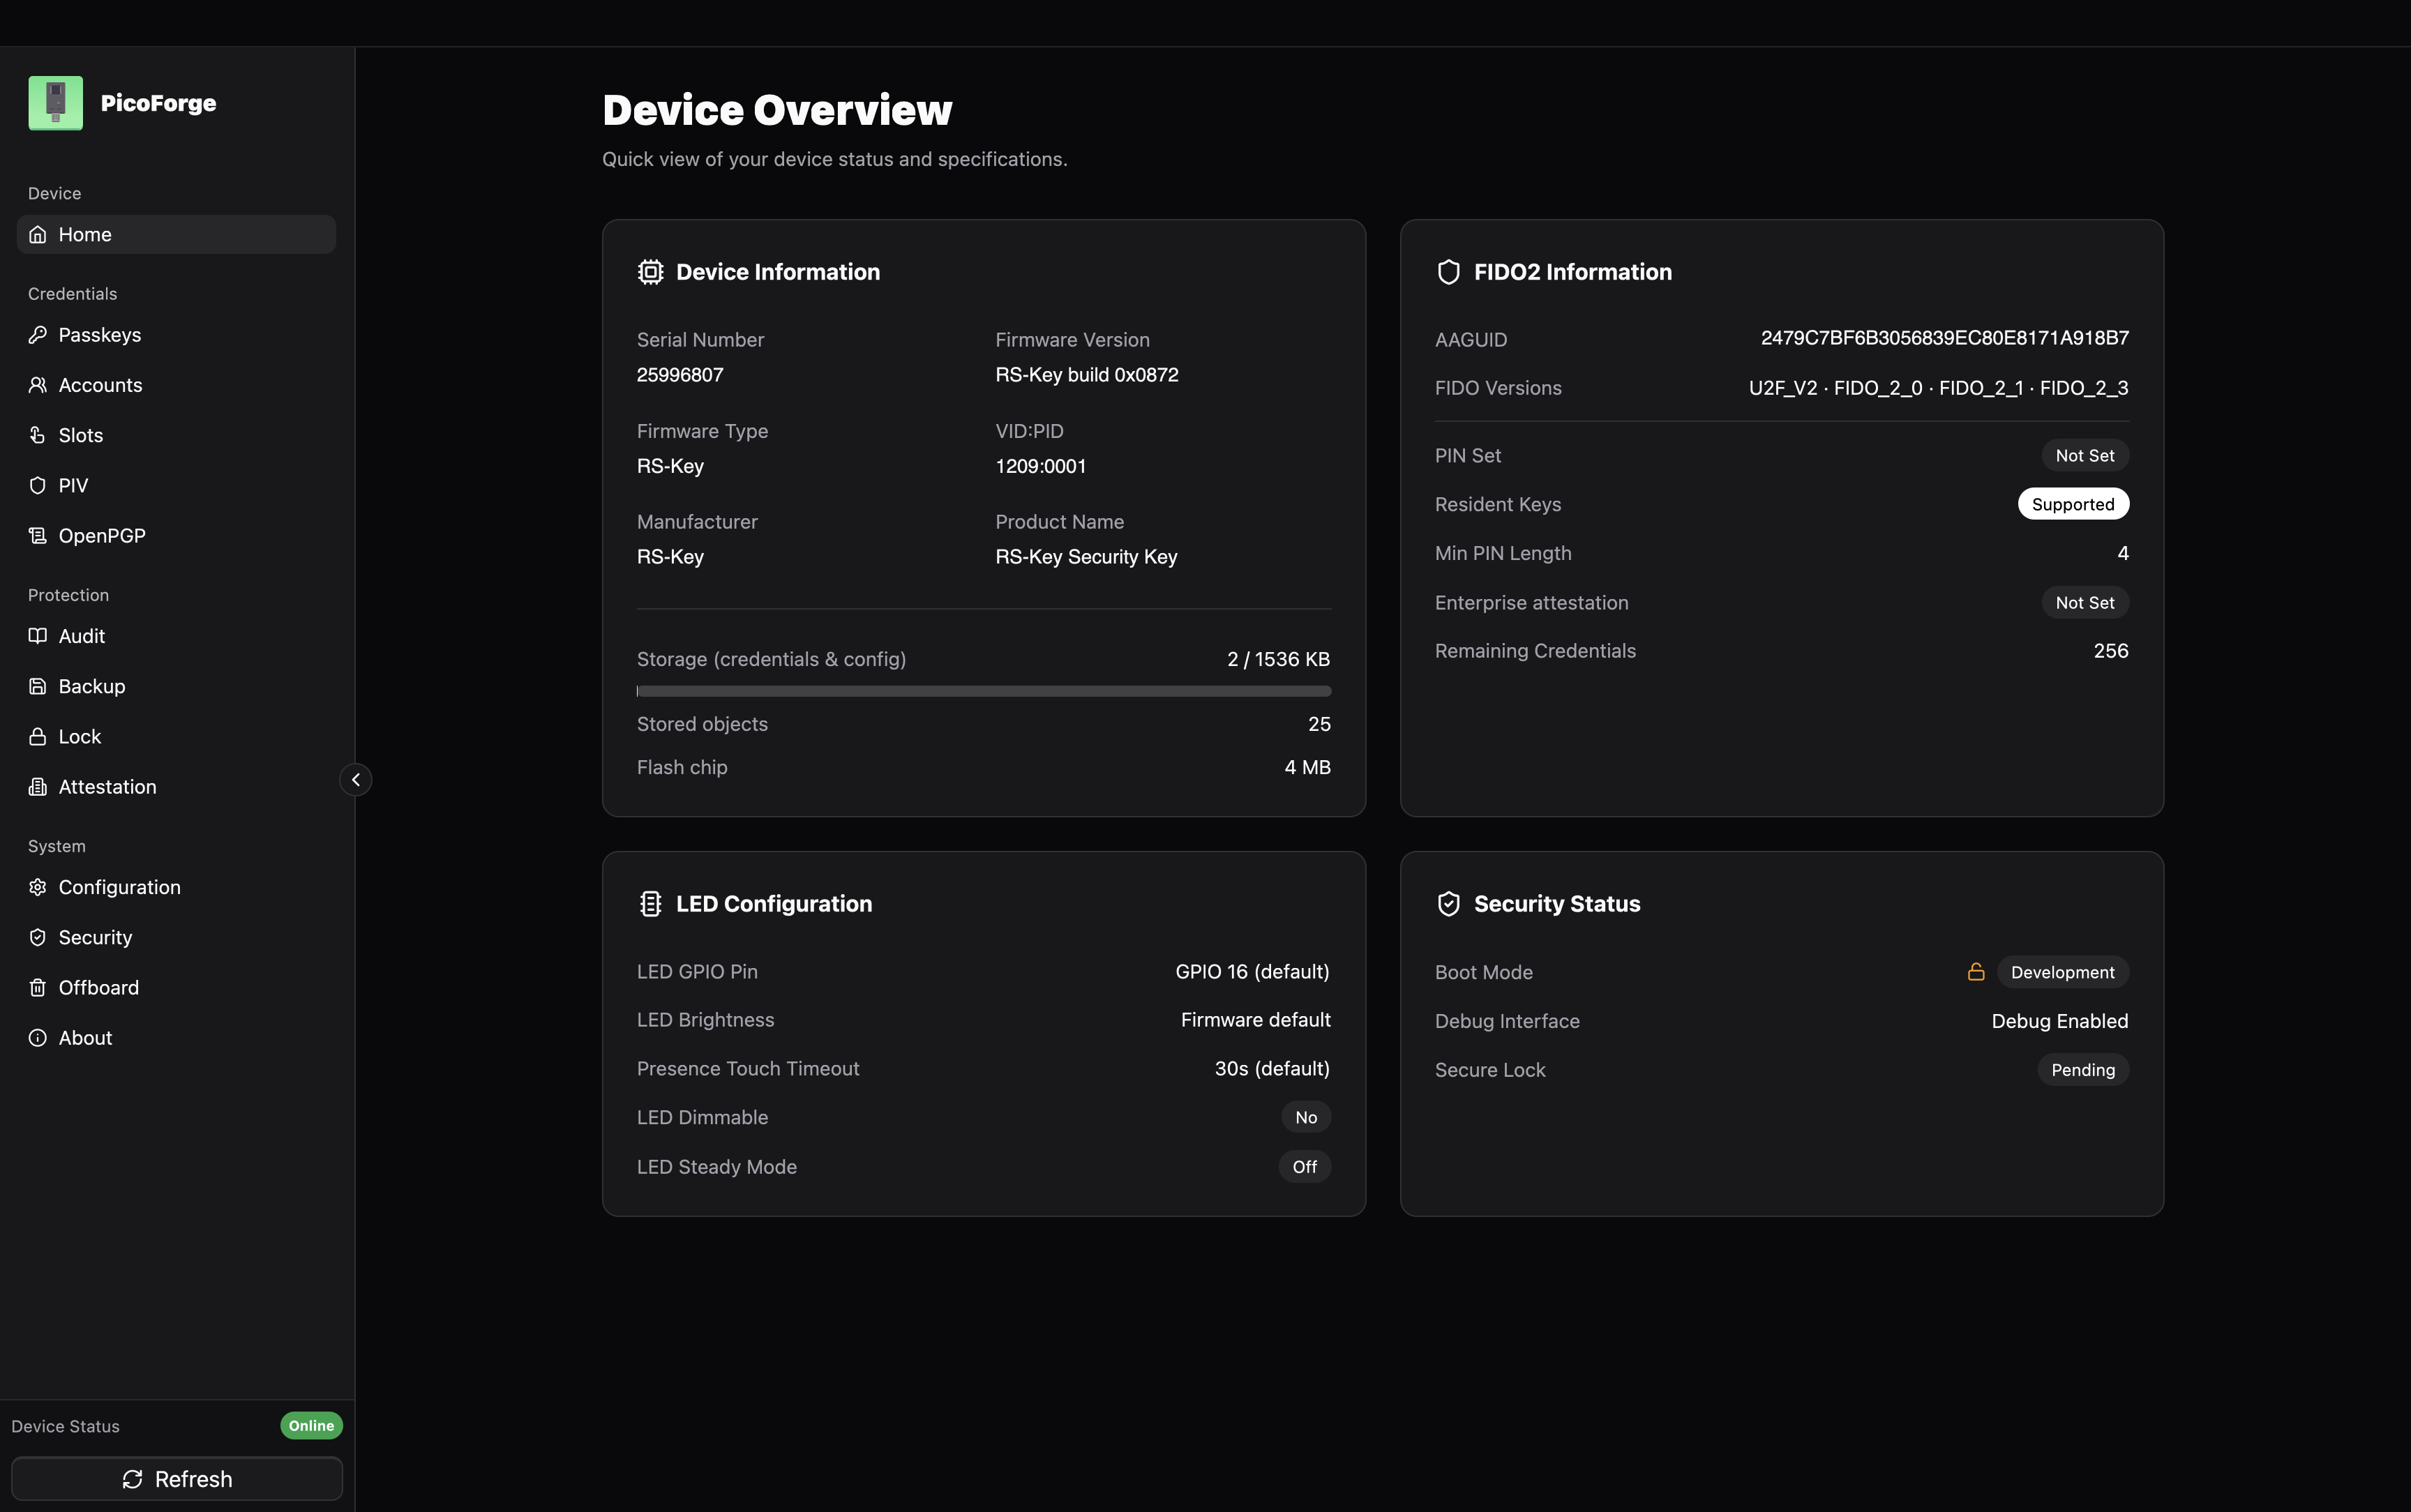Click the storage usage progress bar
This screenshot has width=2411, height=1512.
984,691
